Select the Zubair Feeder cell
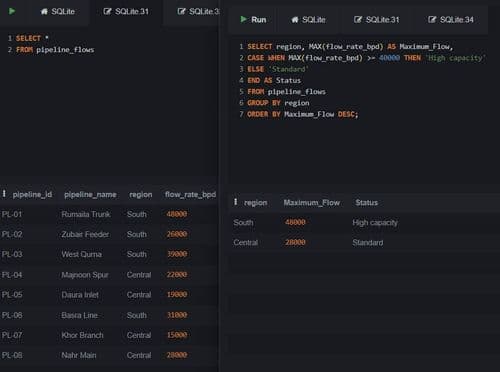 (85, 234)
